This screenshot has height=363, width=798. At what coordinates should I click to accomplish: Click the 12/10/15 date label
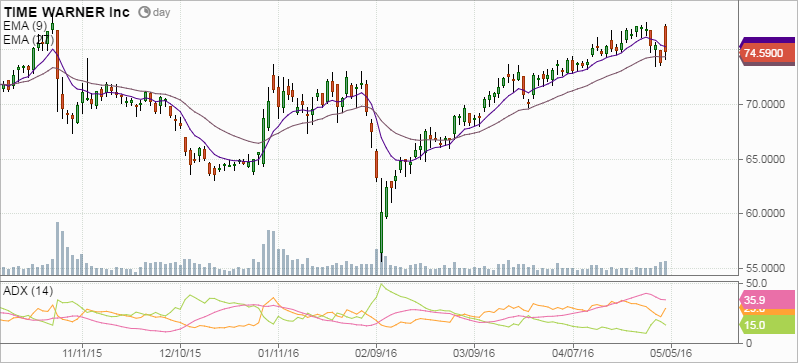(x=181, y=352)
